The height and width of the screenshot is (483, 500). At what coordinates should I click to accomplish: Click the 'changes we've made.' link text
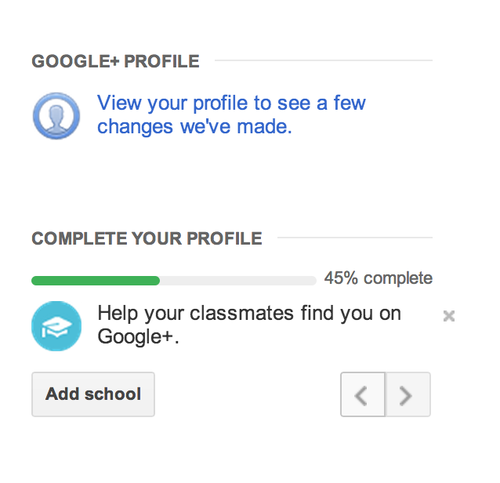tap(194, 127)
